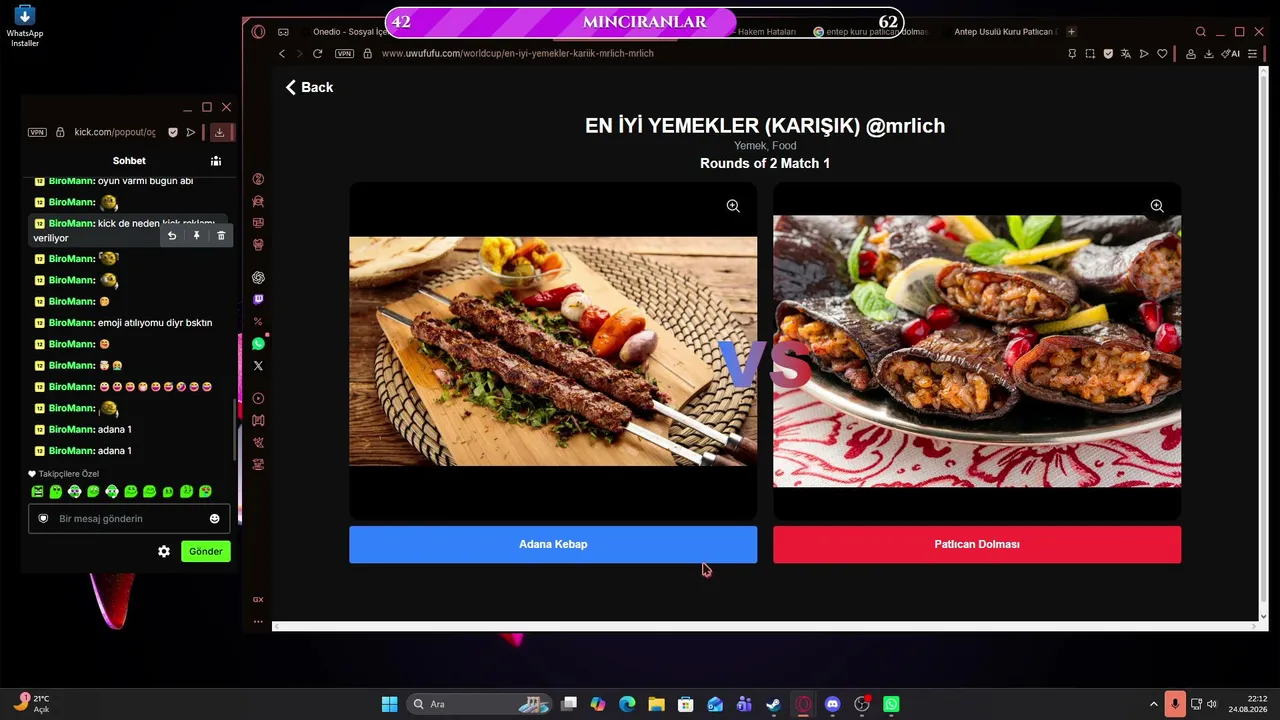This screenshot has width=1280, height=720.
Task: Reload the uwufufu page
Action: click(x=318, y=53)
